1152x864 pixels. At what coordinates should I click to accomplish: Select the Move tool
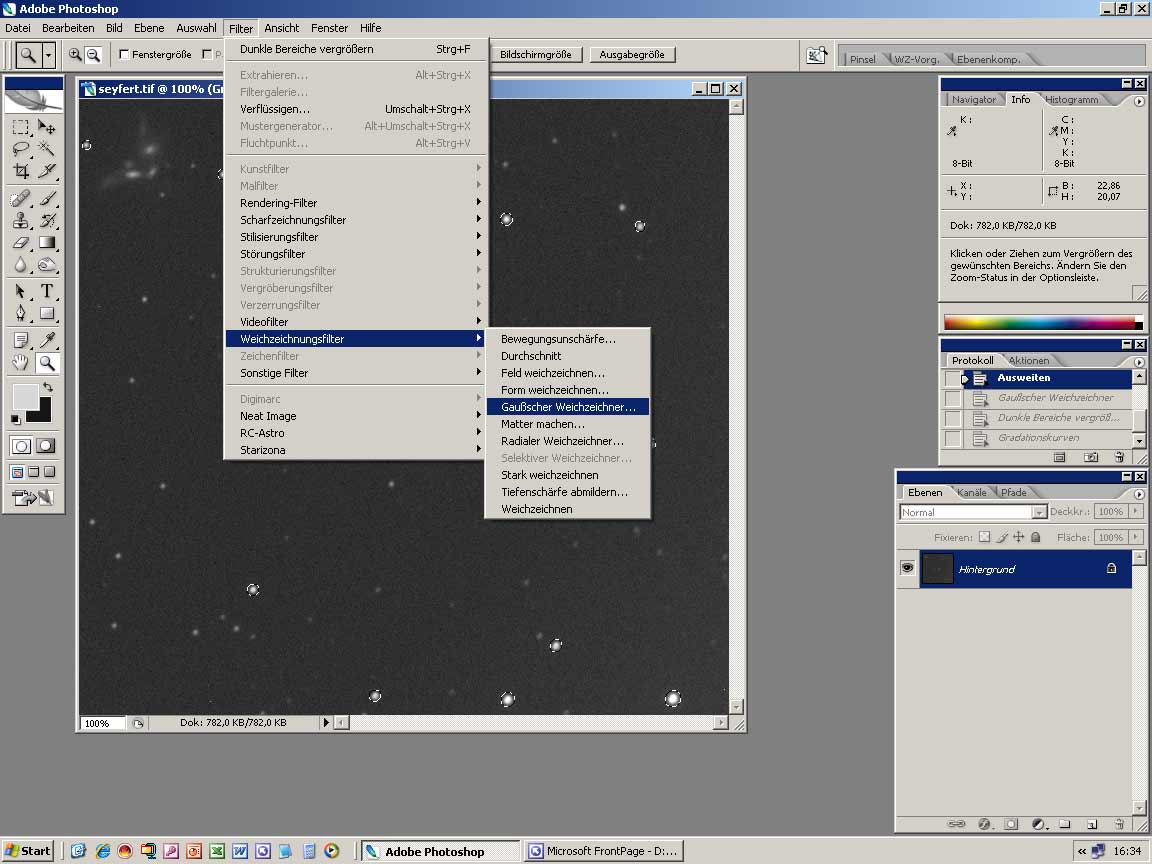tap(46, 127)
